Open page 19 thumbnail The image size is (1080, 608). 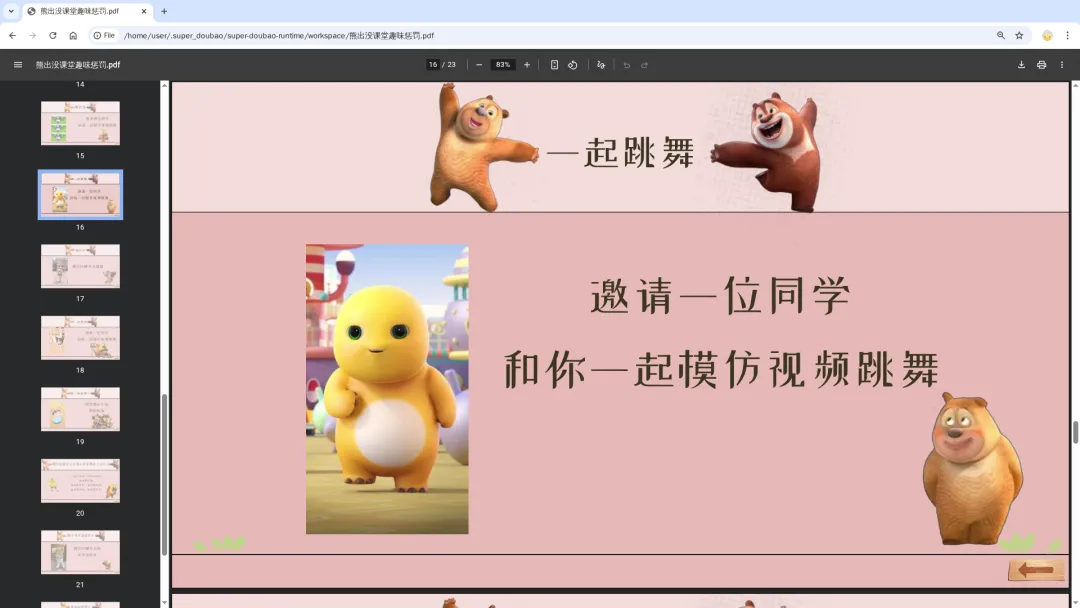[x=80, y=409]
